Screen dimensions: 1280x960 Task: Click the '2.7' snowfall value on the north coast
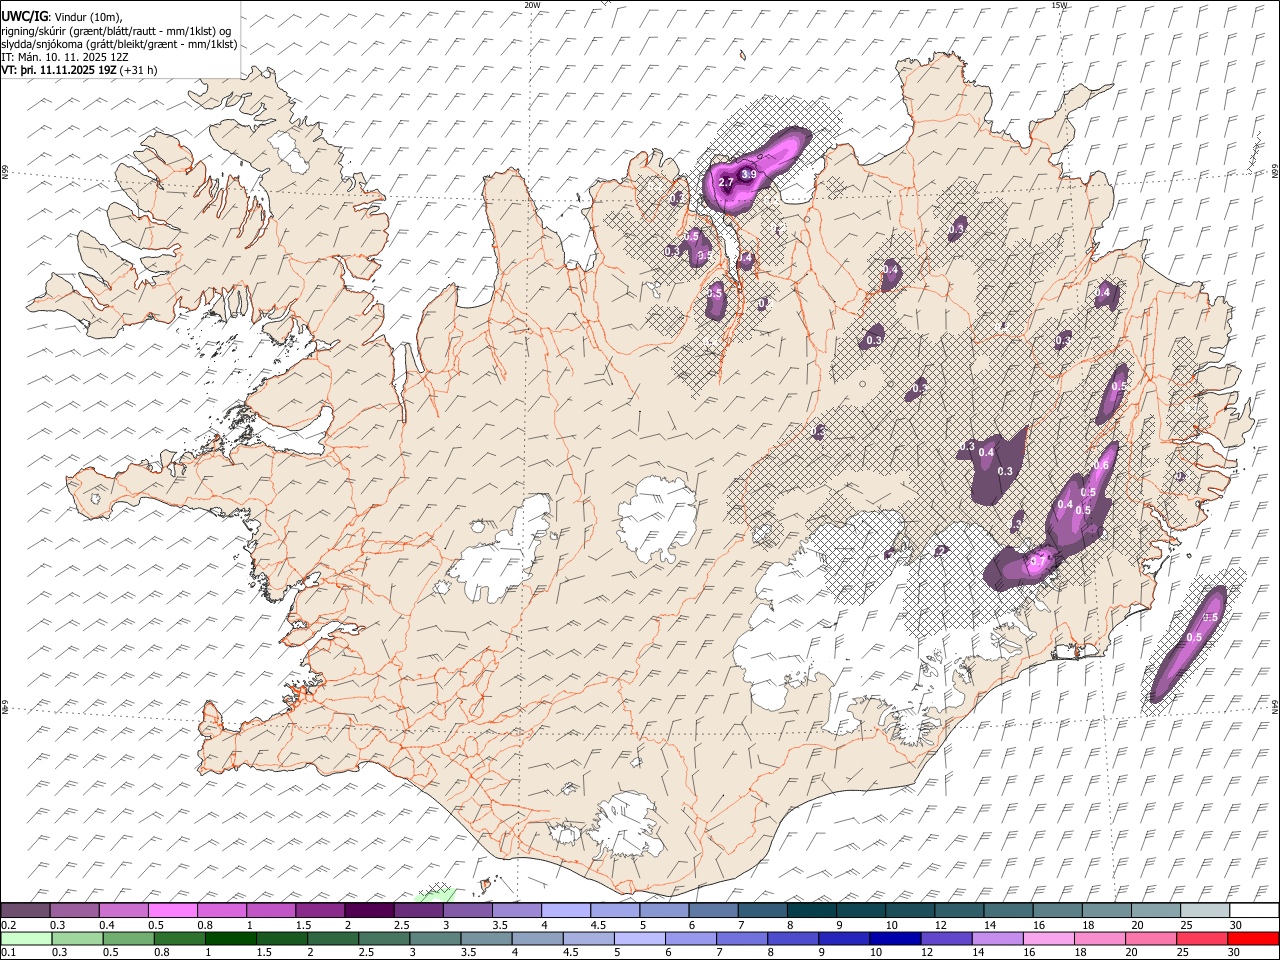[x=727, y=182]
